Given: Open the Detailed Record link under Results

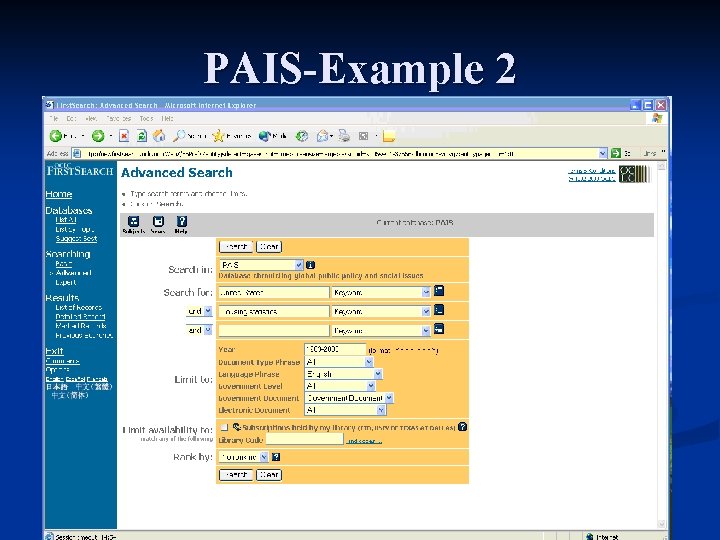Looking at the screenshot, I should coord(80,316).
